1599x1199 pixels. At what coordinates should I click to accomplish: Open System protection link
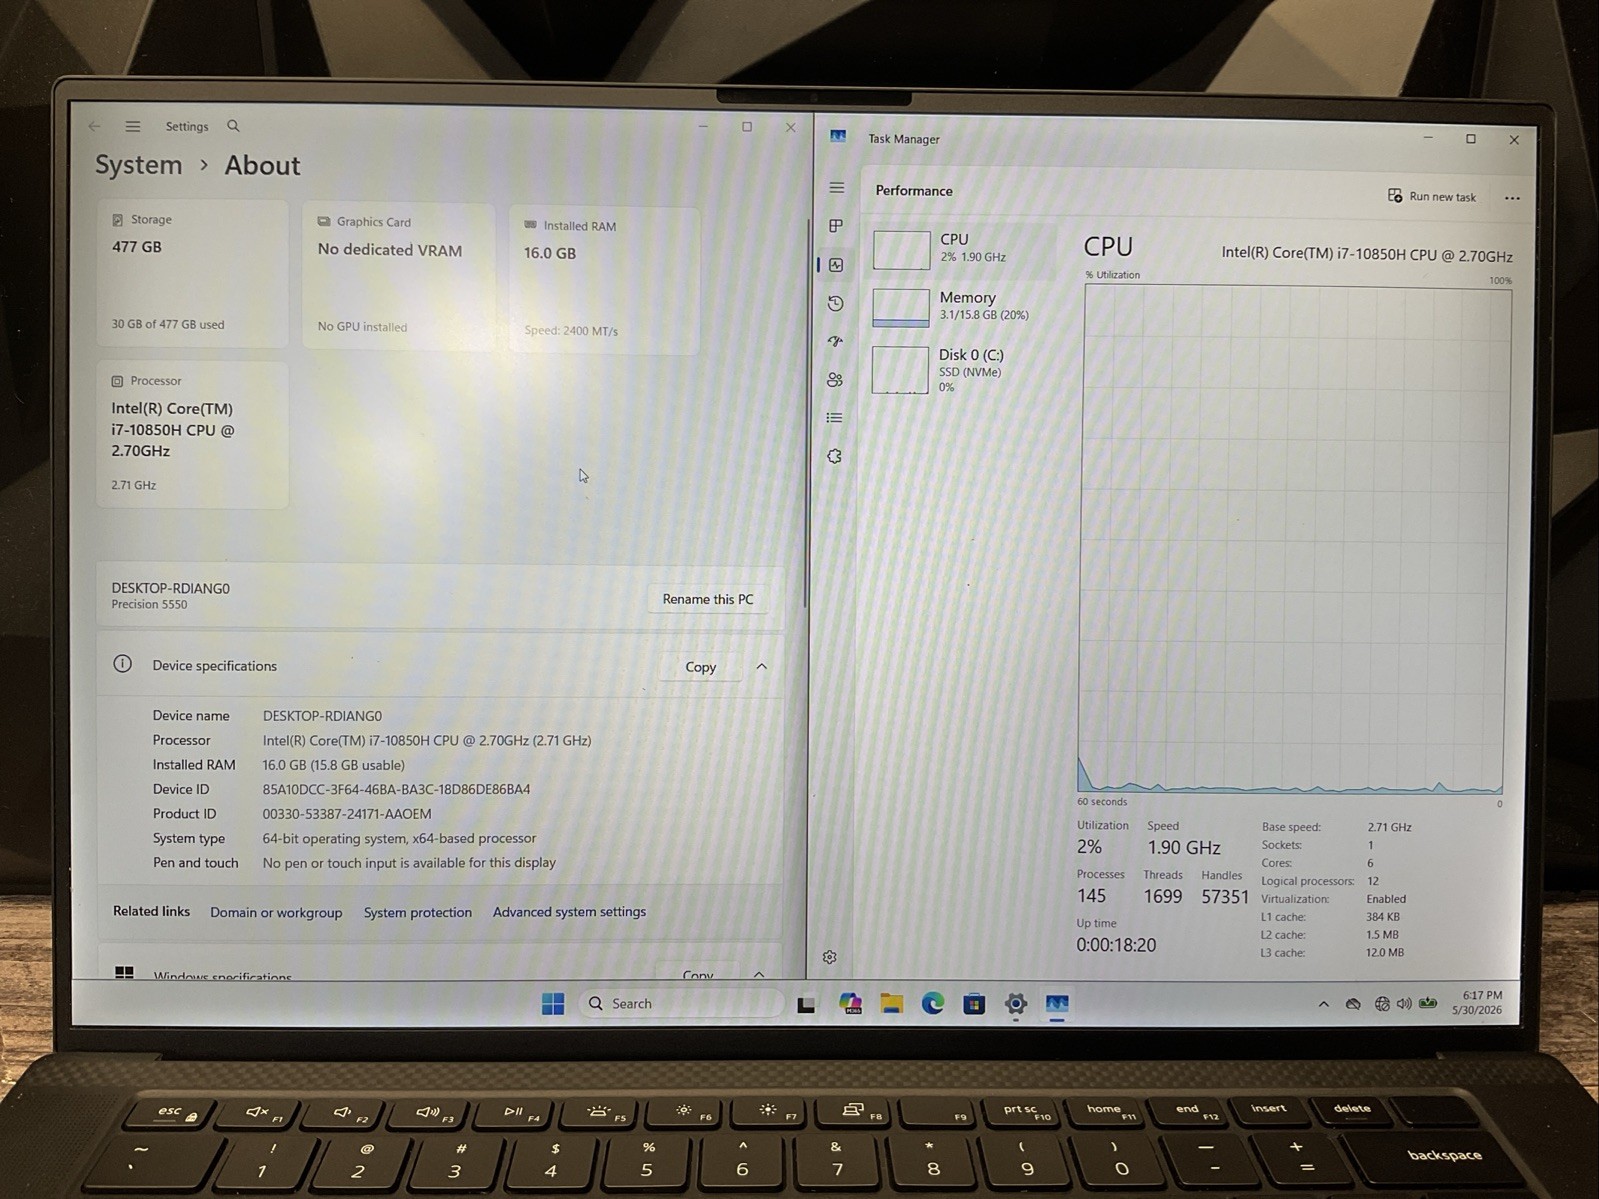tap(417, 912)
